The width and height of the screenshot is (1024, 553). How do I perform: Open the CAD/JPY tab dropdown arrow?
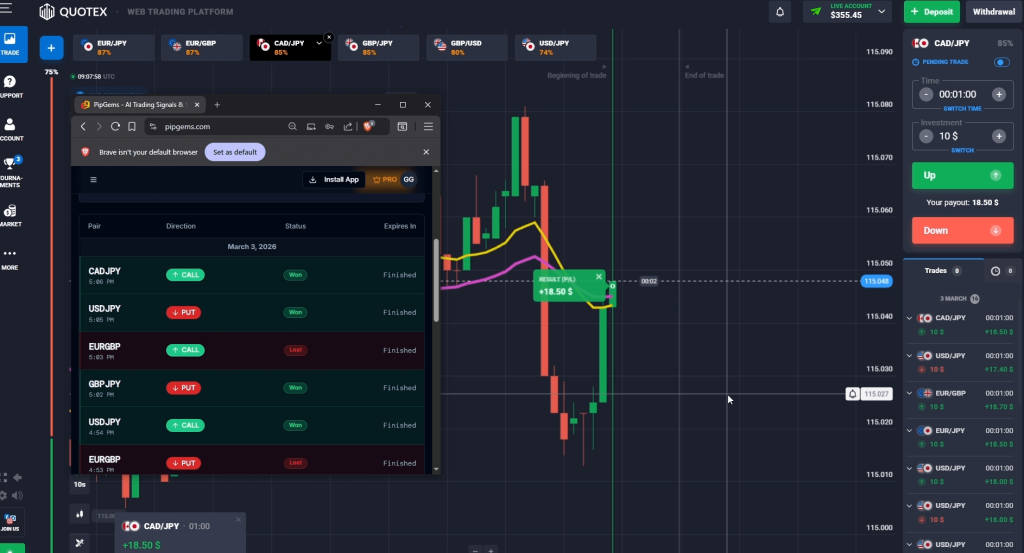click(x=319, y=43)
